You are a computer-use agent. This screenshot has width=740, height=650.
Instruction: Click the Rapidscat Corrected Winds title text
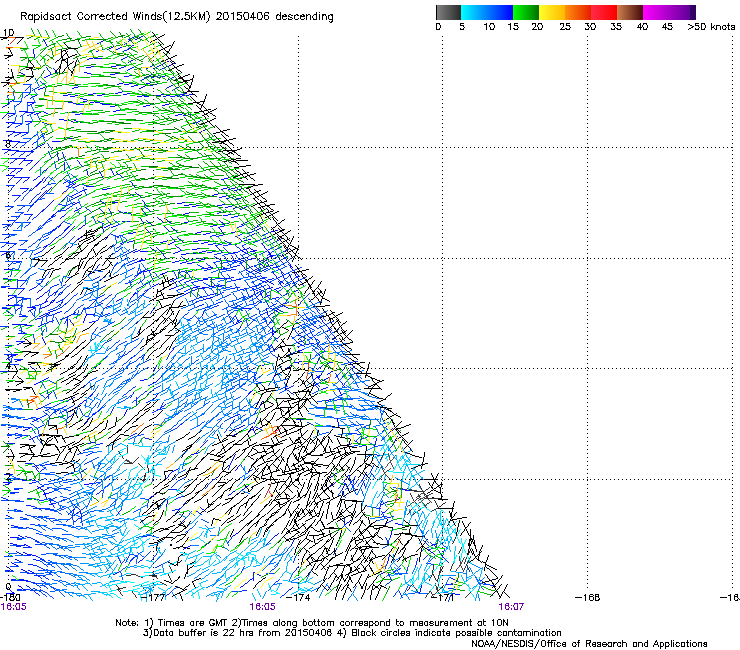pos(177,17)
